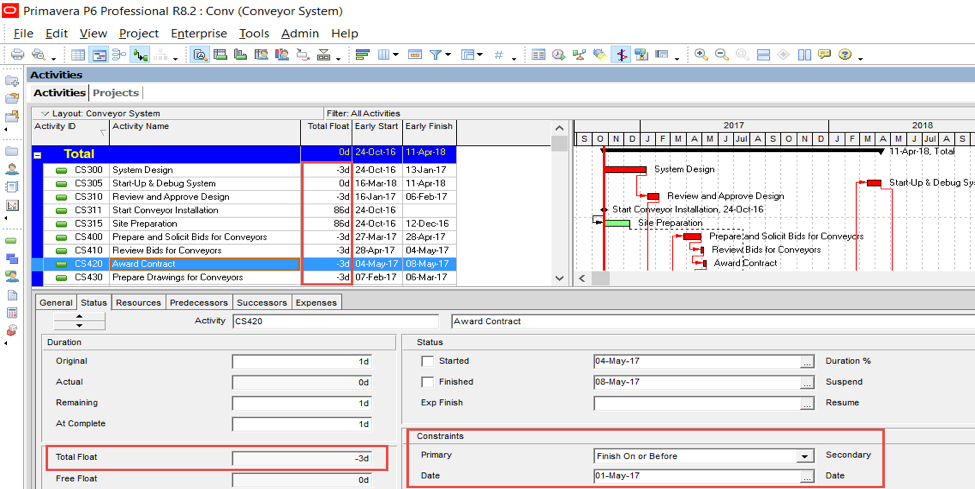This screenshot has width=975, height=489.
Task: Open the File menu
Action: pyautogui.click(x=24, y=34)
